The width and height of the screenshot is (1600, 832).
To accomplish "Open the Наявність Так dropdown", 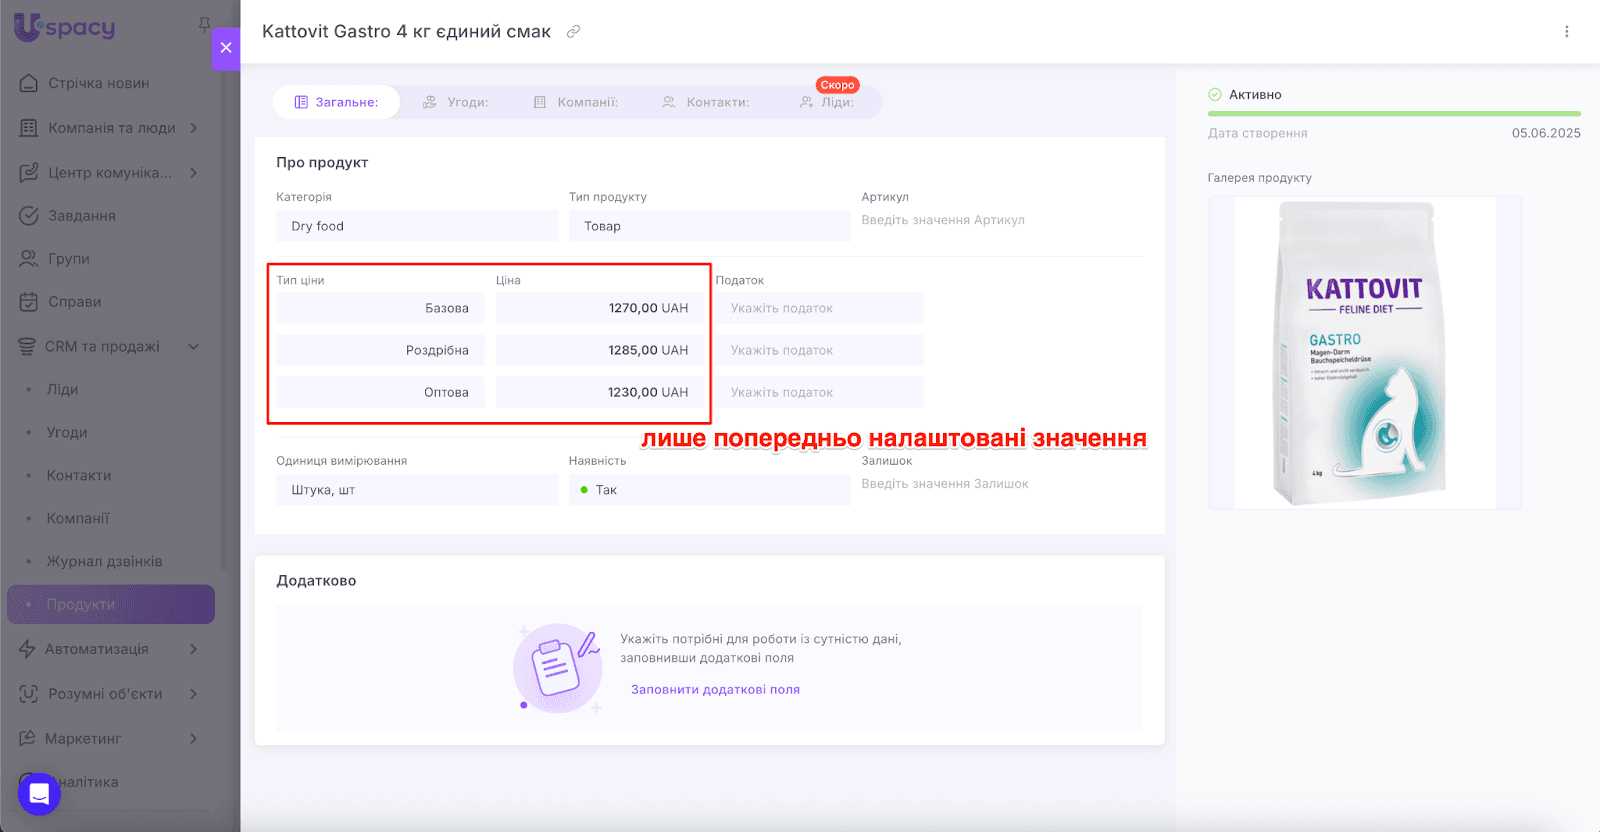I will point(710,490).
